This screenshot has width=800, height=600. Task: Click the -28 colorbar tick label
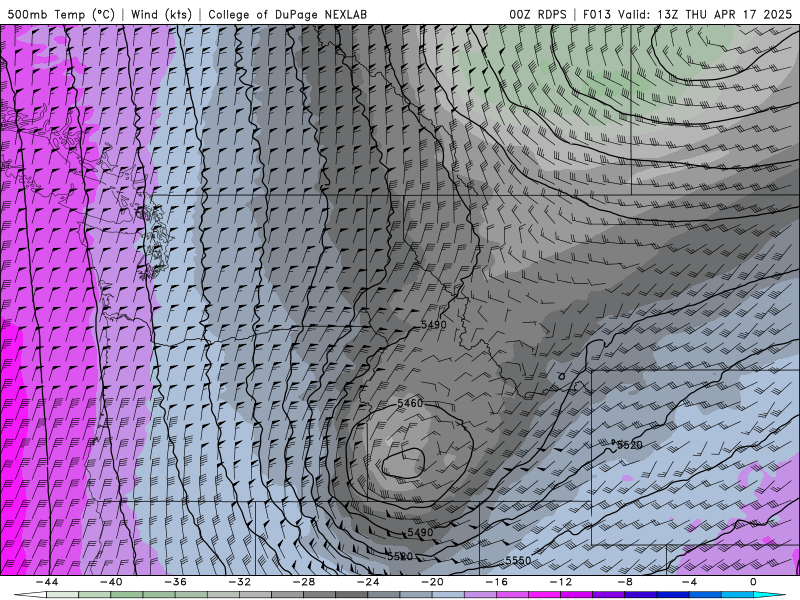click(304, 582)
